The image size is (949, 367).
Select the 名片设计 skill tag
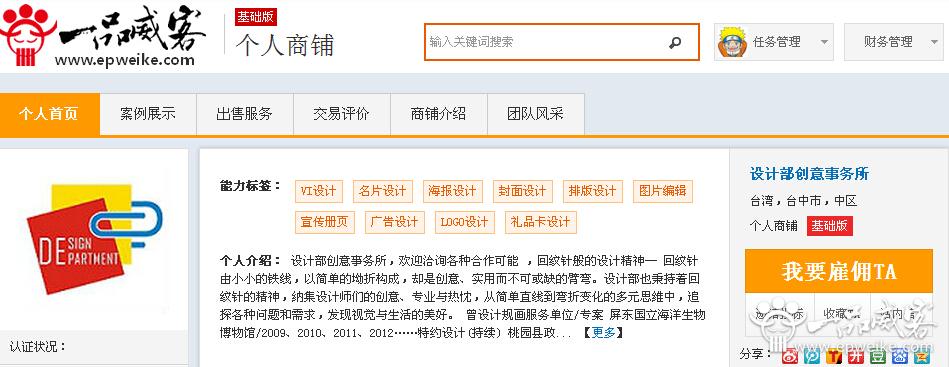382,191
